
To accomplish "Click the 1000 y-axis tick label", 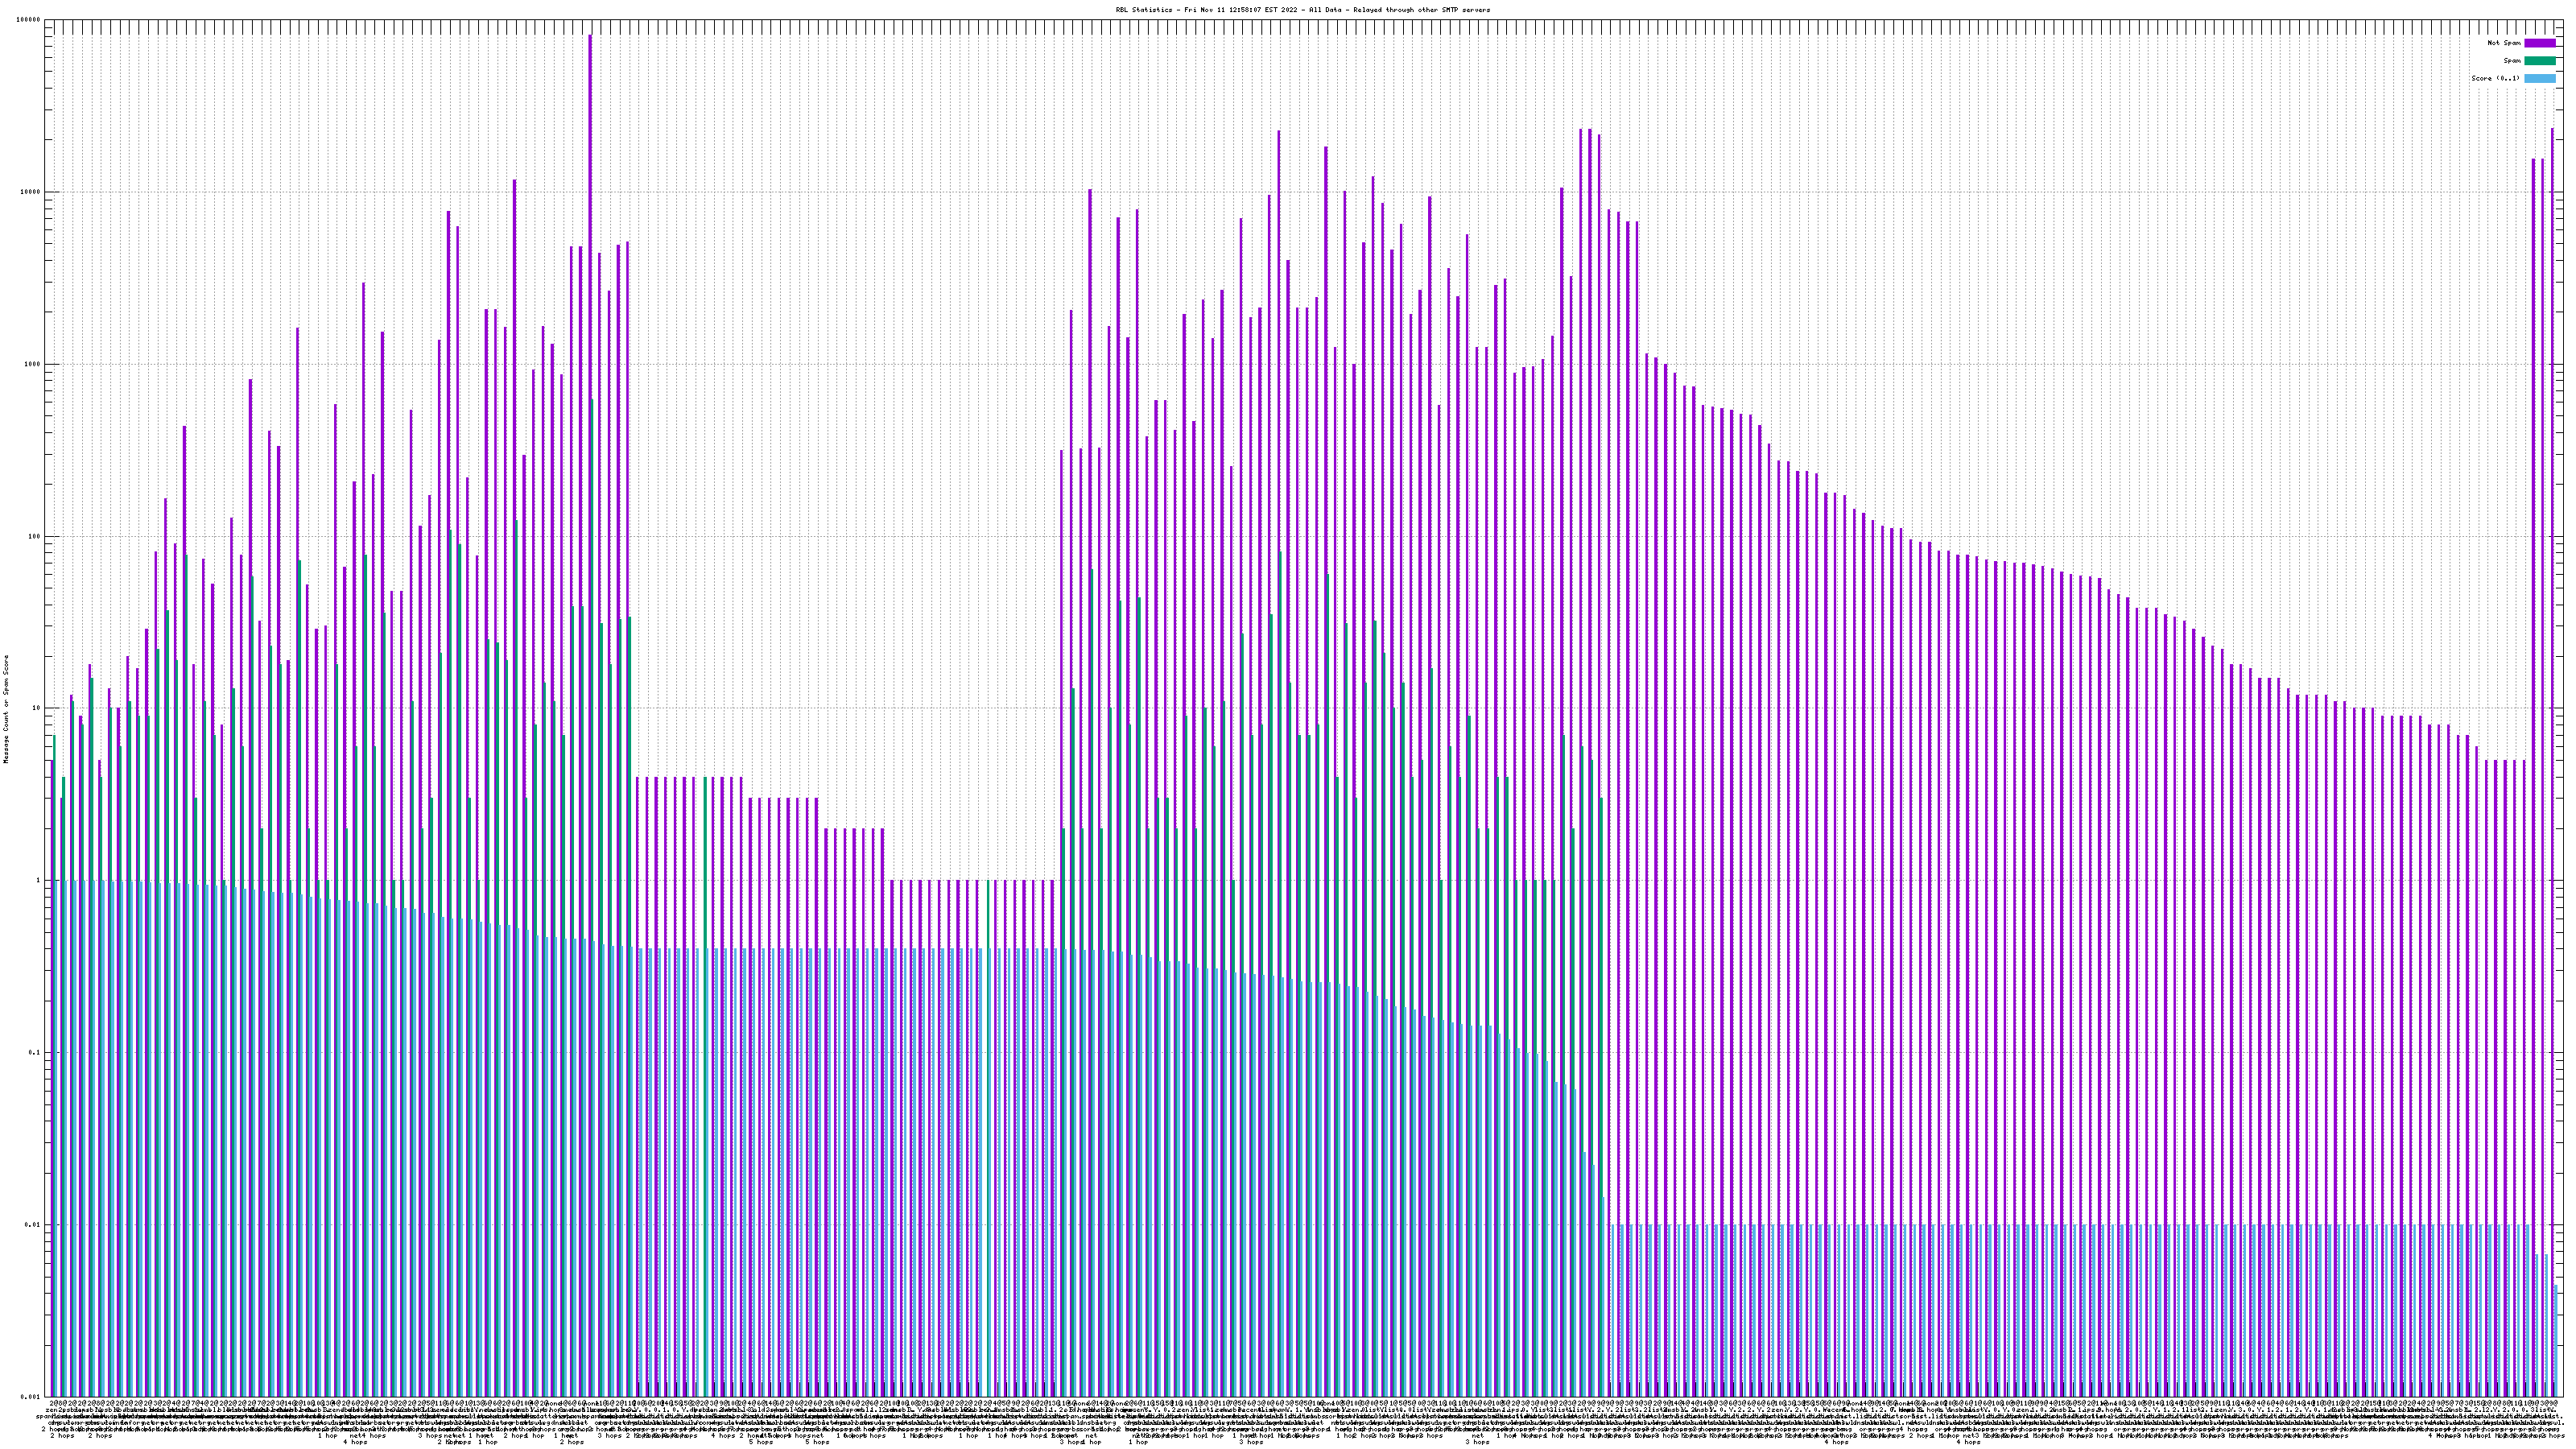I will pos(33,364).
